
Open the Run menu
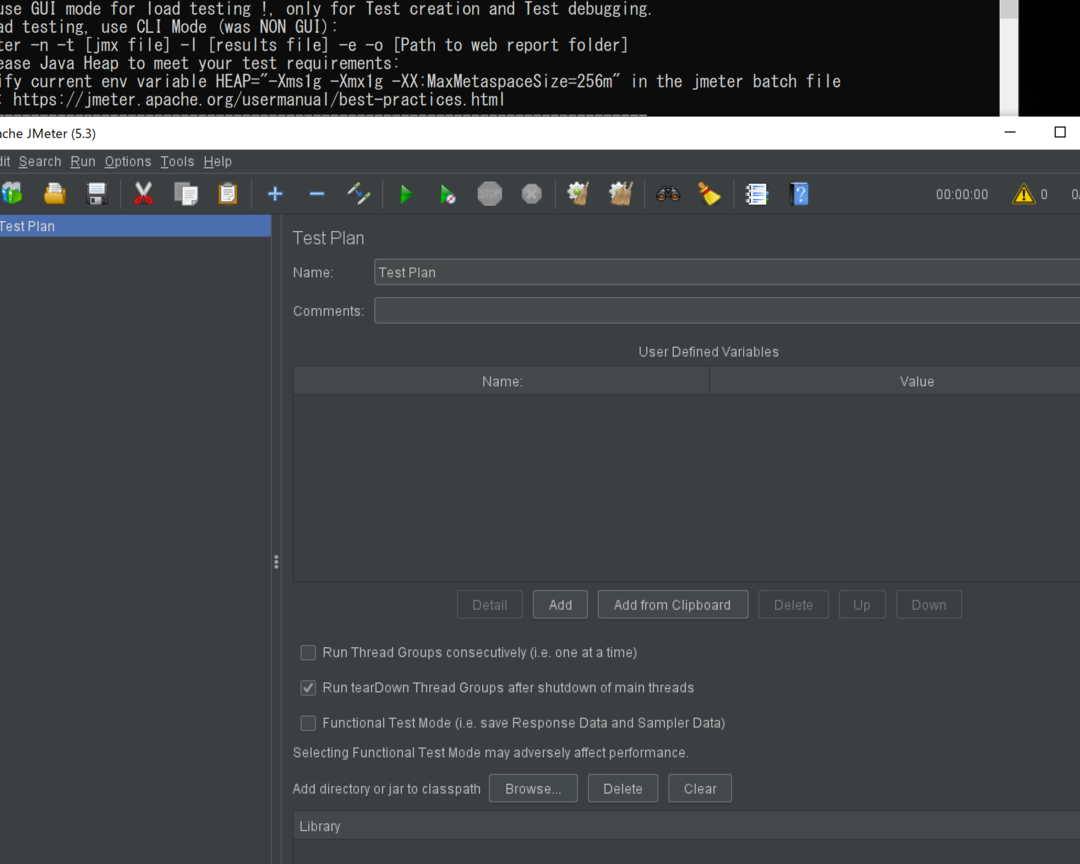(x=83, y=161)
